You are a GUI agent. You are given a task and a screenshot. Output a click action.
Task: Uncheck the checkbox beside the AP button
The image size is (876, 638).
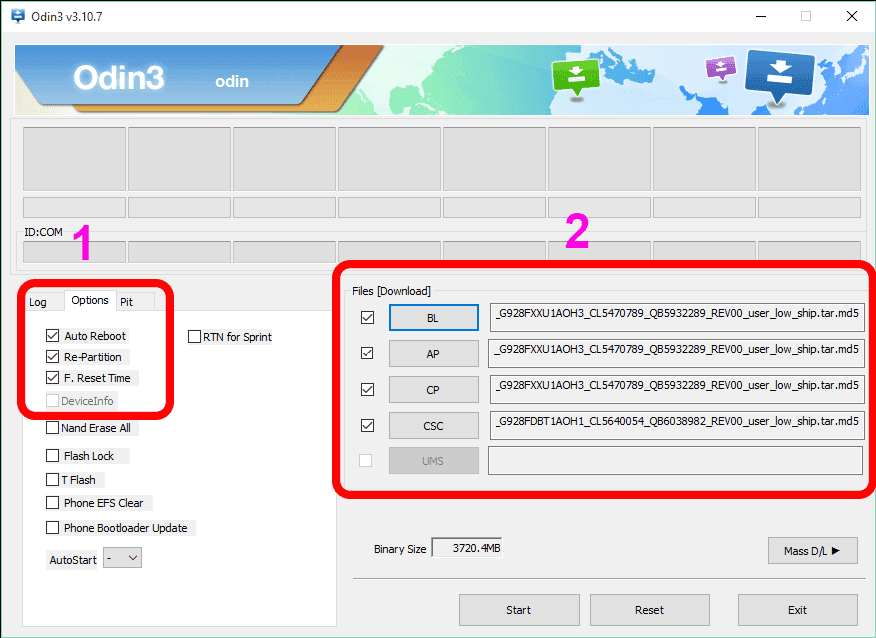pos(367,353)
